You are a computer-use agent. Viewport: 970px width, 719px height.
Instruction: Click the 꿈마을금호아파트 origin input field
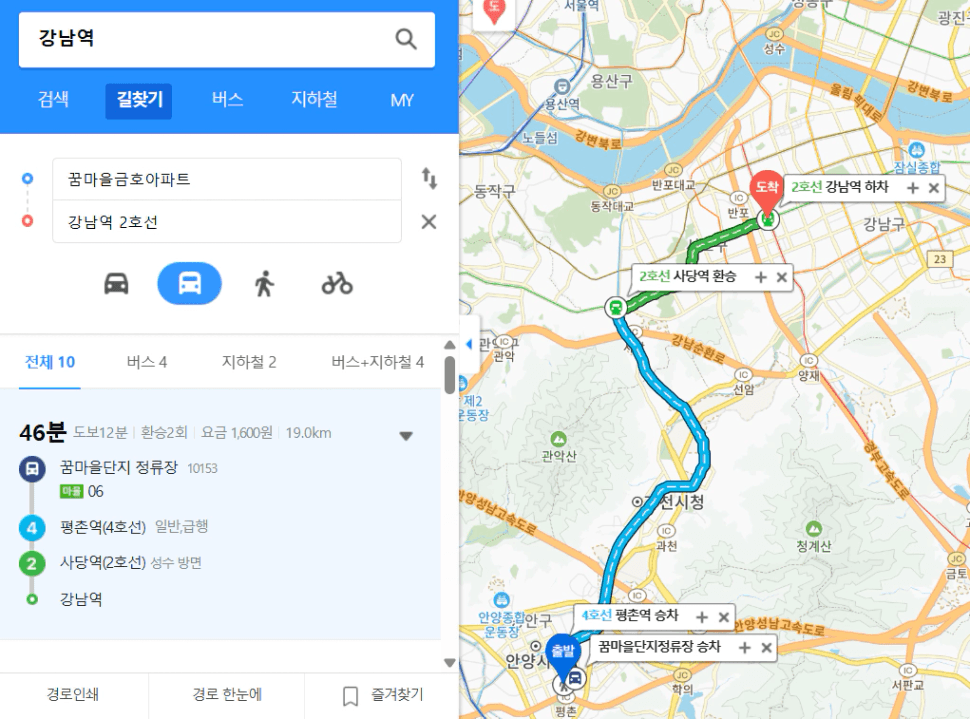tap(227, 179)
